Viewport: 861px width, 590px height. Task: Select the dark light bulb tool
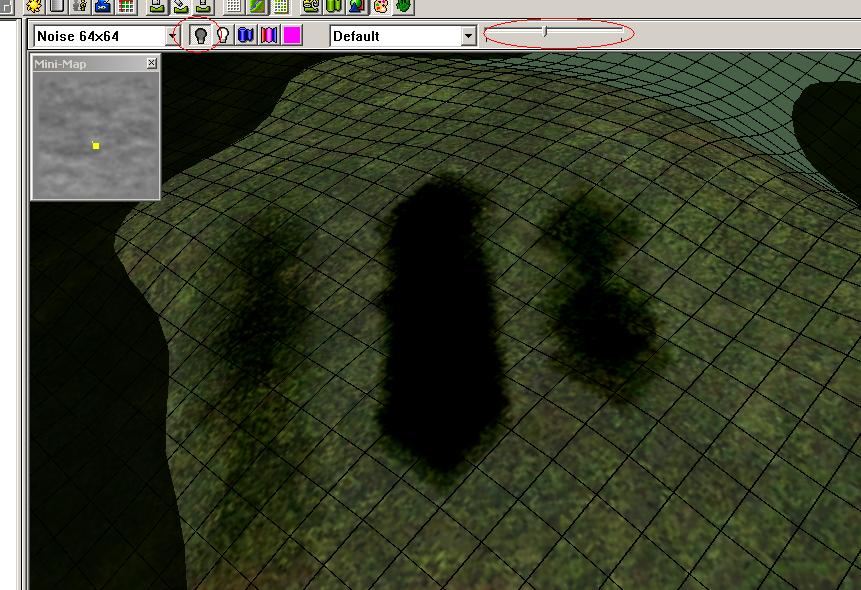[200, 36]
